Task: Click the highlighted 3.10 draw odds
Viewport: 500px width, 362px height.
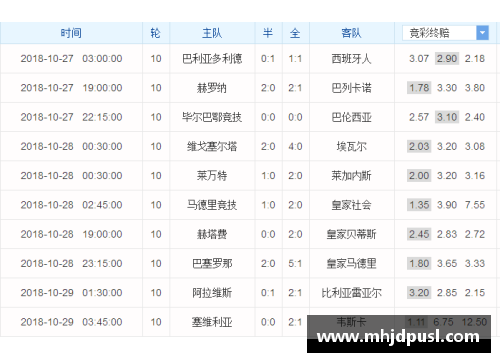Action: coord(447,117)
